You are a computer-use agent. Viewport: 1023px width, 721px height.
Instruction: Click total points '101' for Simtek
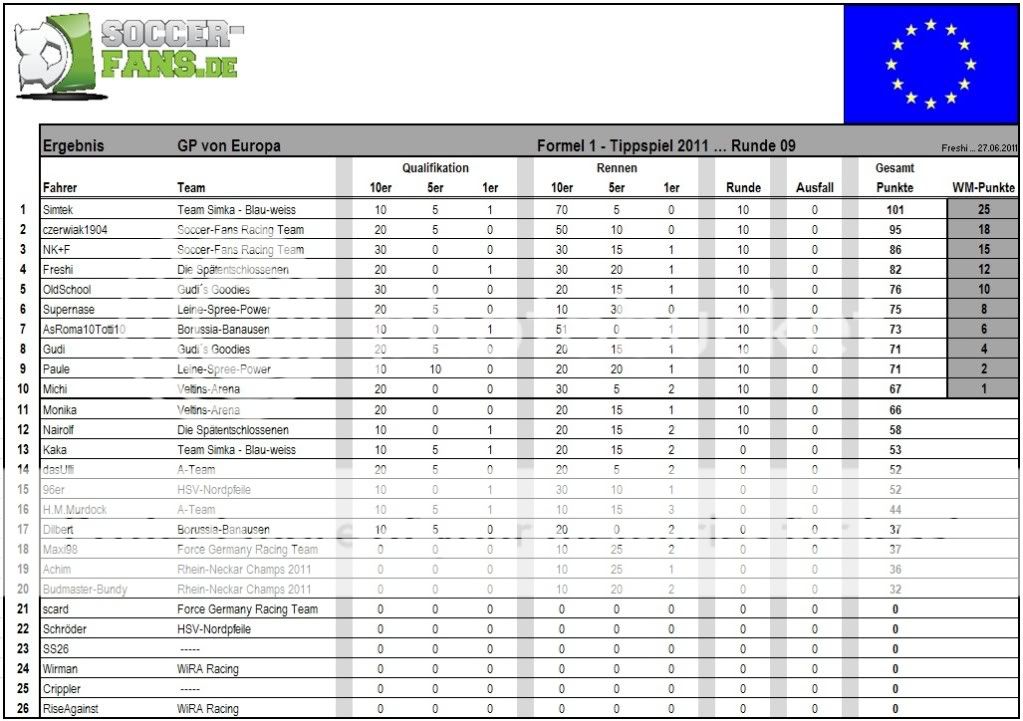(895, 210)
